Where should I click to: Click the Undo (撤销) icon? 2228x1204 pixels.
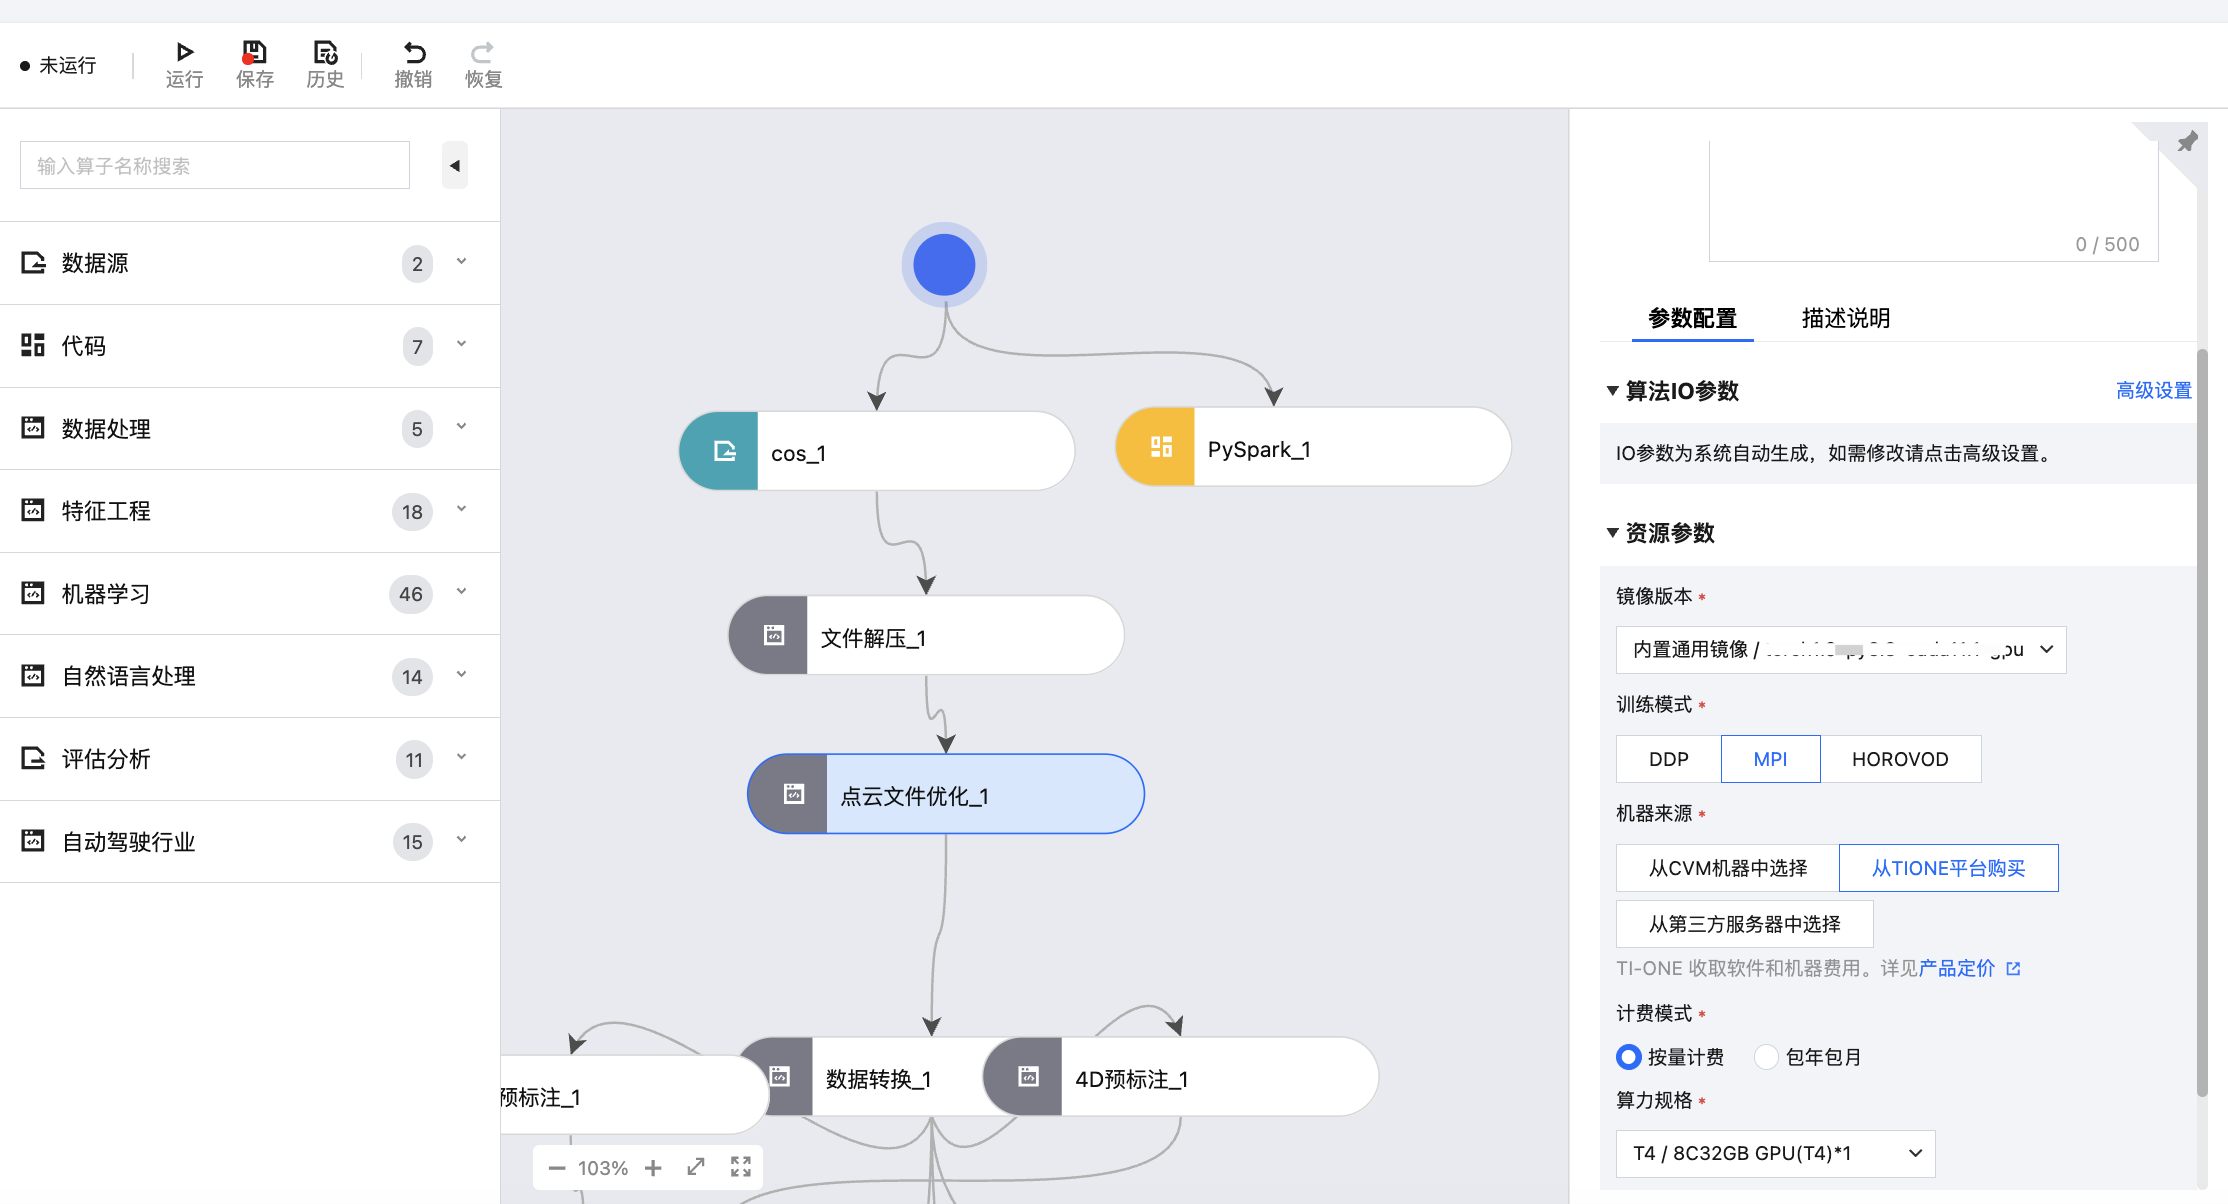[413, 53]
